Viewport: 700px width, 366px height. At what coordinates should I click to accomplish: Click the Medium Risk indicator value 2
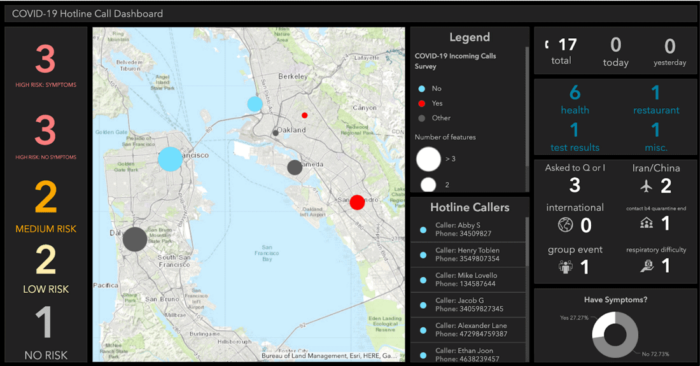click(x=46, y=197)
